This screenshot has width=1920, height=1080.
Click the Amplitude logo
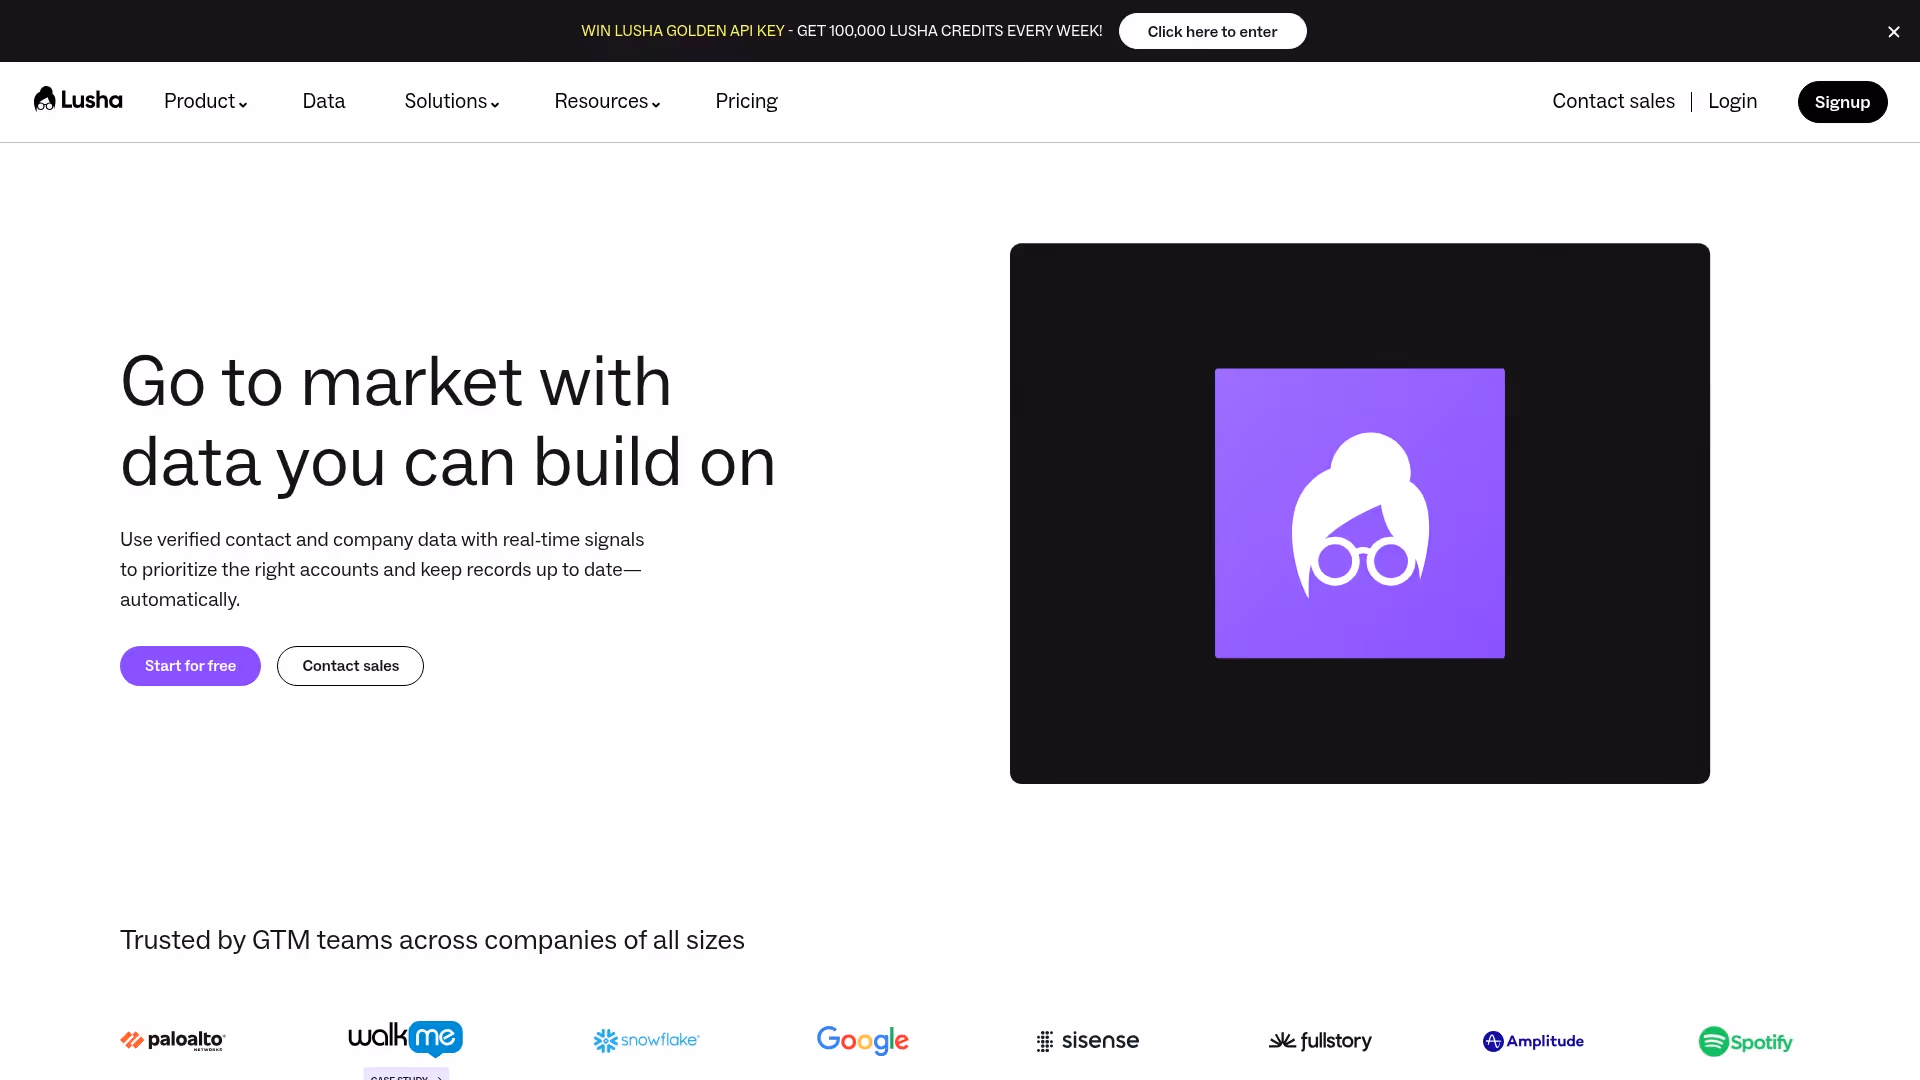(x=1533, y=1041)
